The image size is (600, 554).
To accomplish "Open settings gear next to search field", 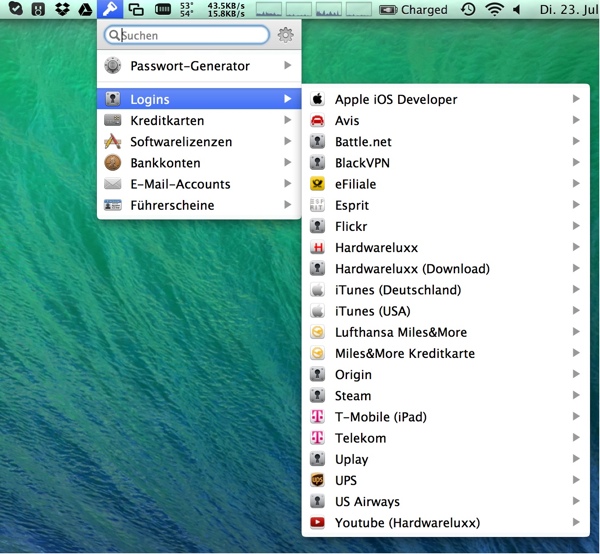I will [285, 35].
